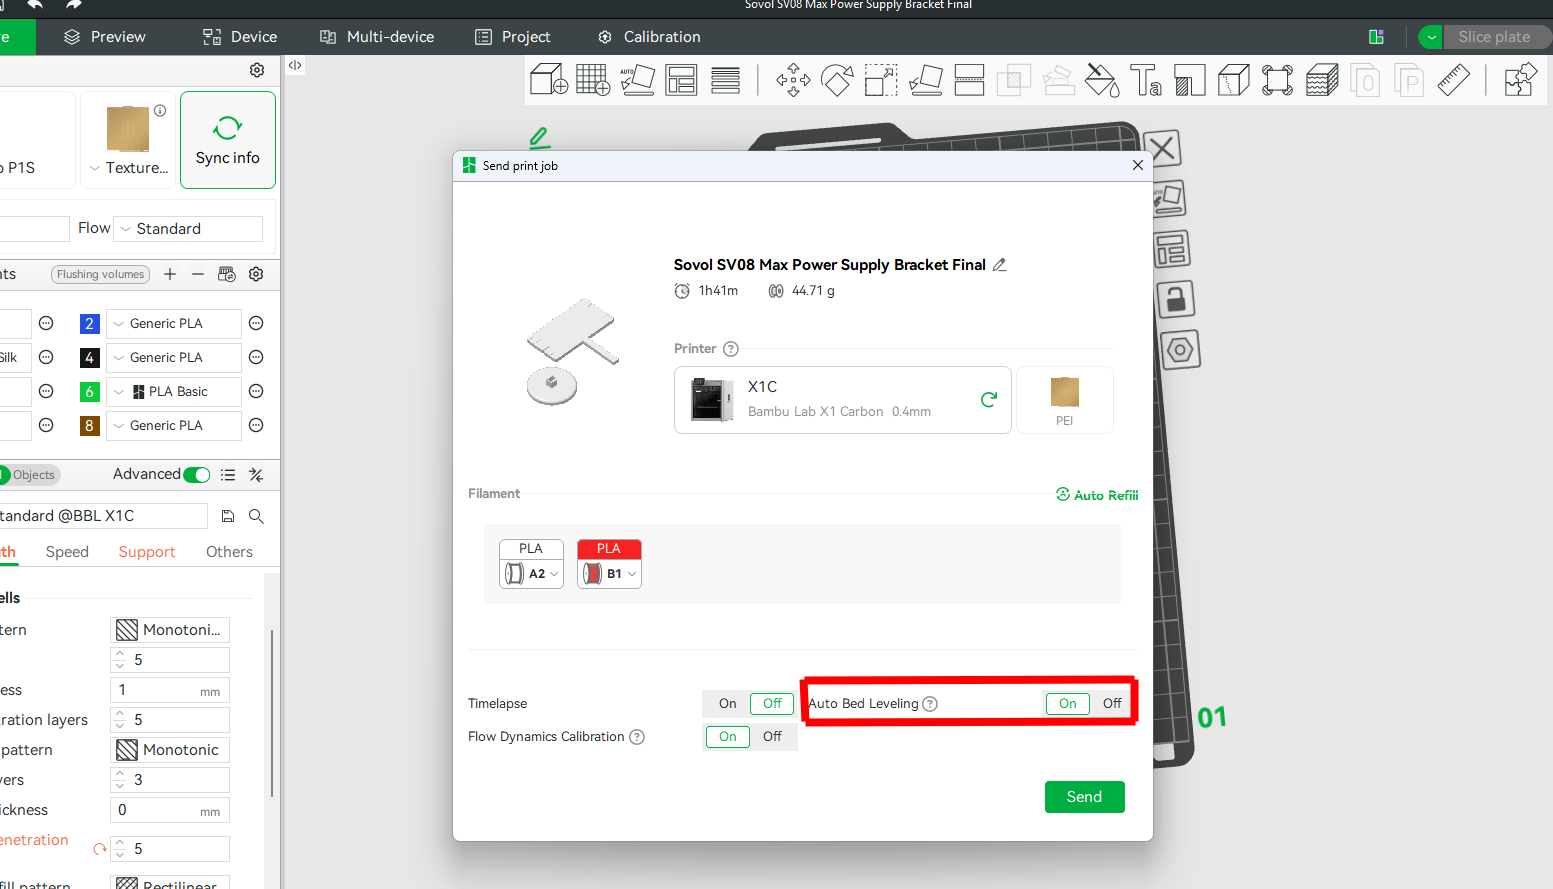
Task: Click the blue filament 2 color swatch
Action: coord(89,323)
